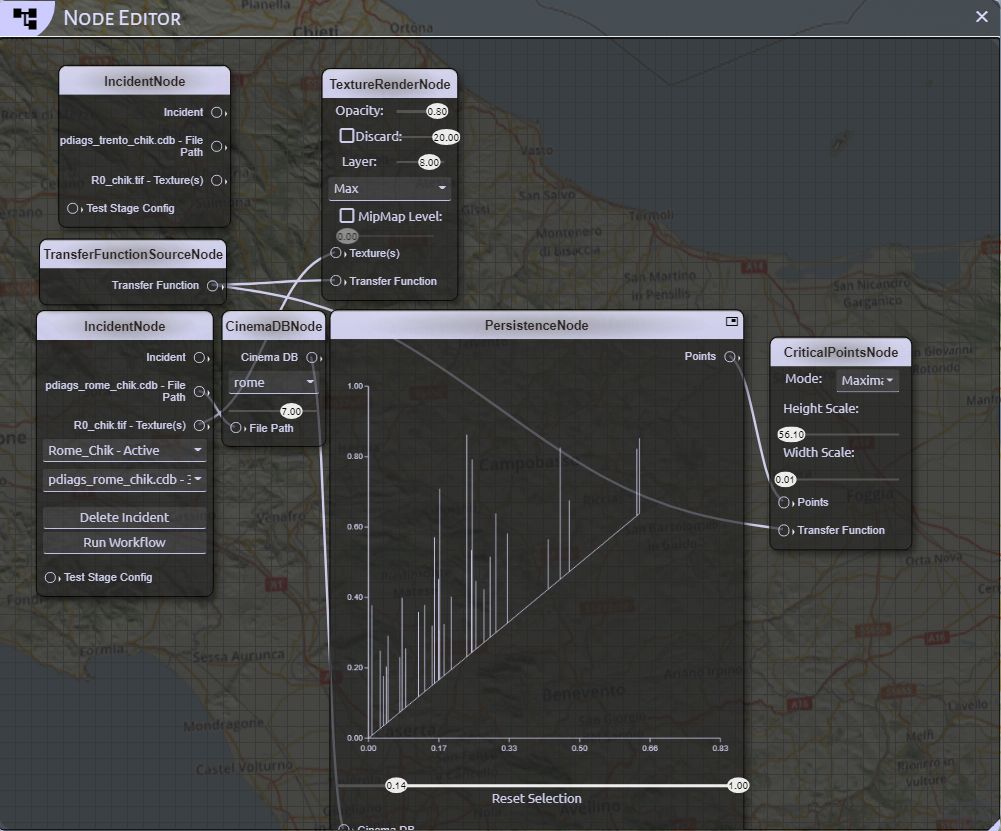
Task: Collapse the PersistenceNode with its minimize icon
Action: click(732, 322)
